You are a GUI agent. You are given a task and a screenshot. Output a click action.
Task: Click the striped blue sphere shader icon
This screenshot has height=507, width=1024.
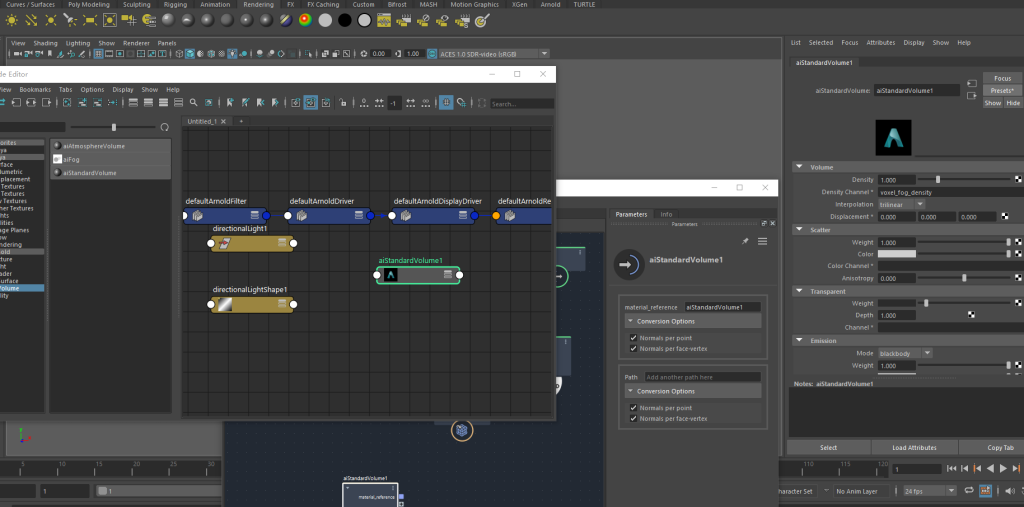285,20
